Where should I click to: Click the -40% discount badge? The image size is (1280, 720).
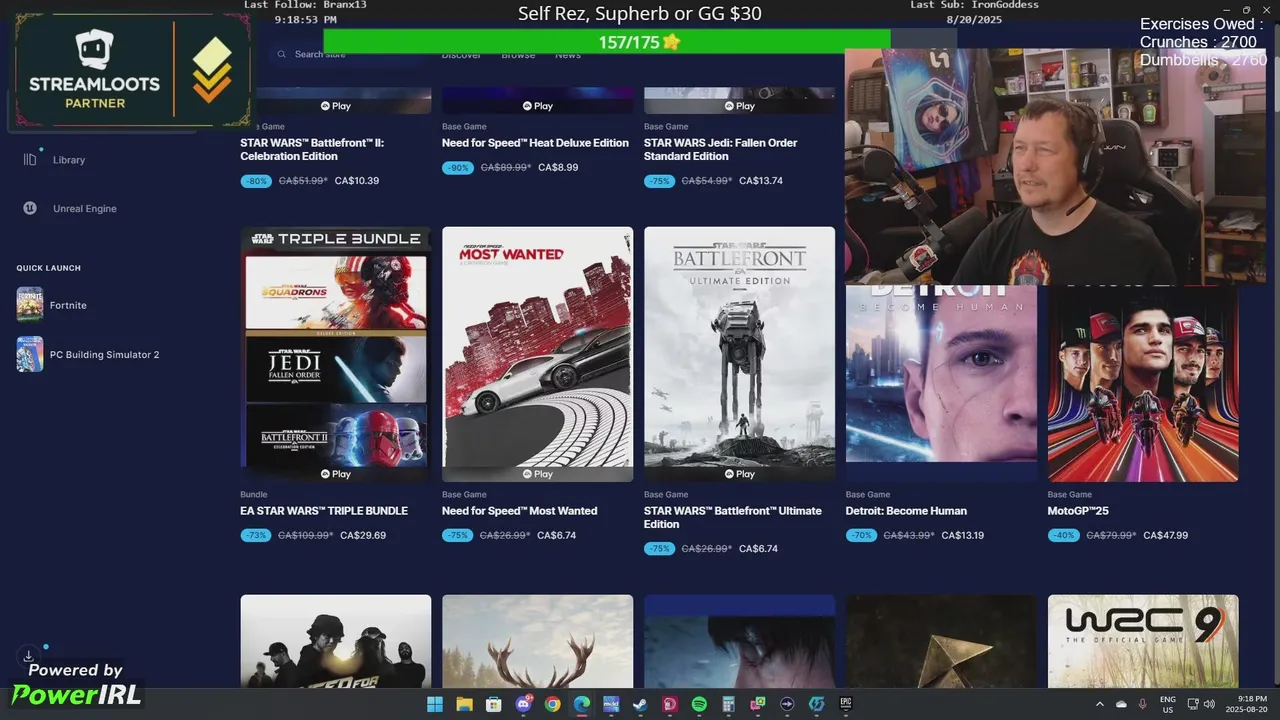(x=1063, y=536)
